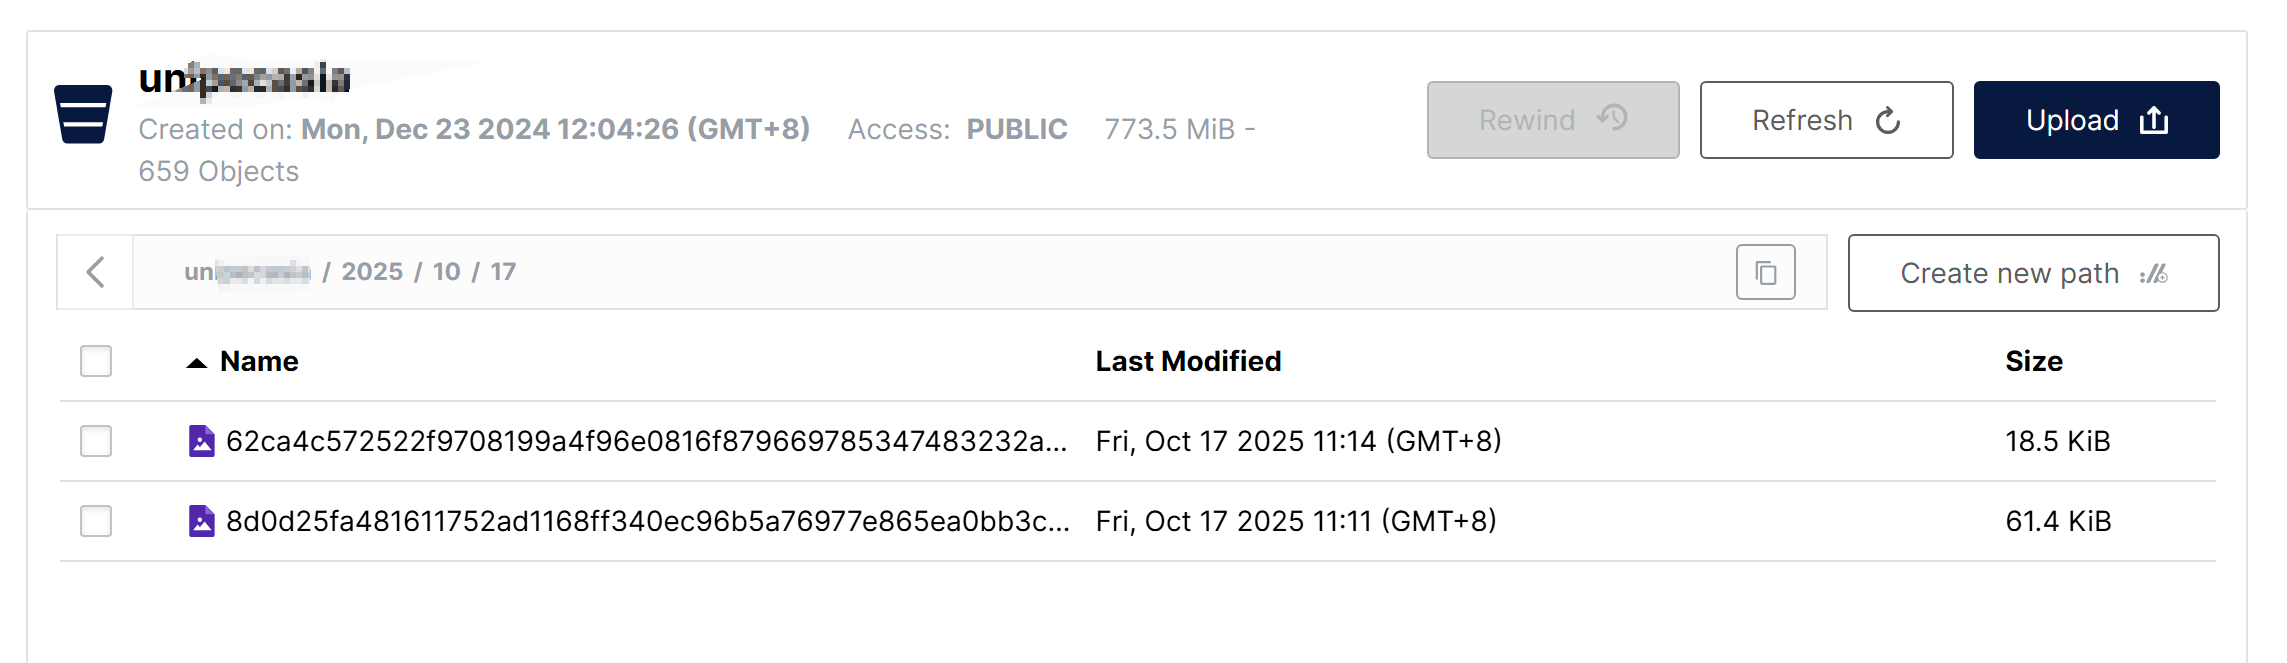Sort objects by Size column
The width and height of the screenshot is (2287, 663).
(x=2033, y=361)
